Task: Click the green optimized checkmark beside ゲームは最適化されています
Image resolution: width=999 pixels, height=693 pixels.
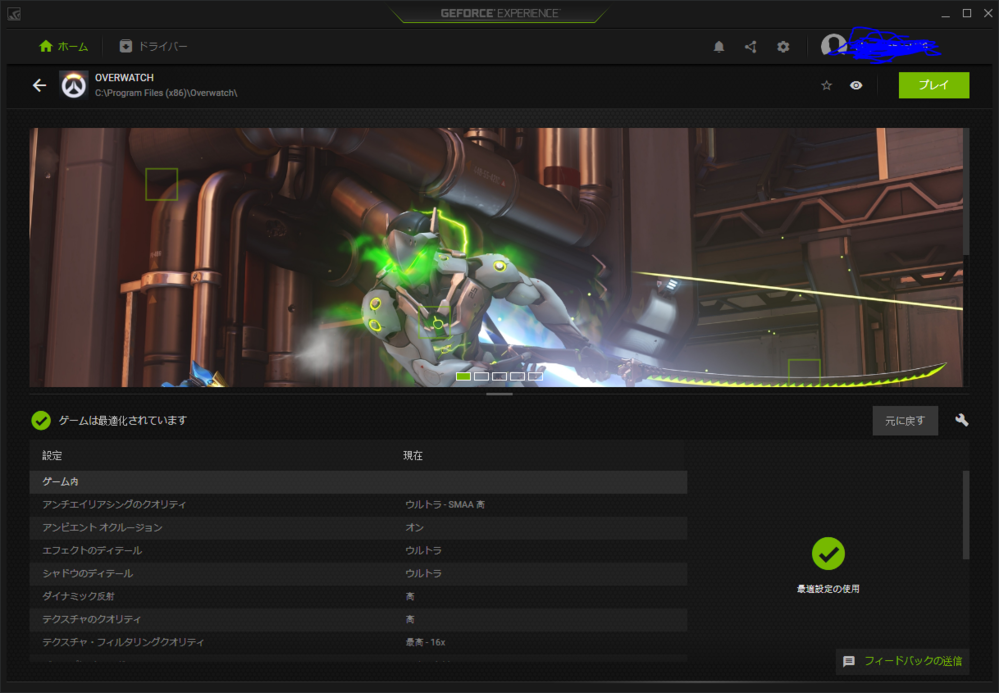Action: 41,420
